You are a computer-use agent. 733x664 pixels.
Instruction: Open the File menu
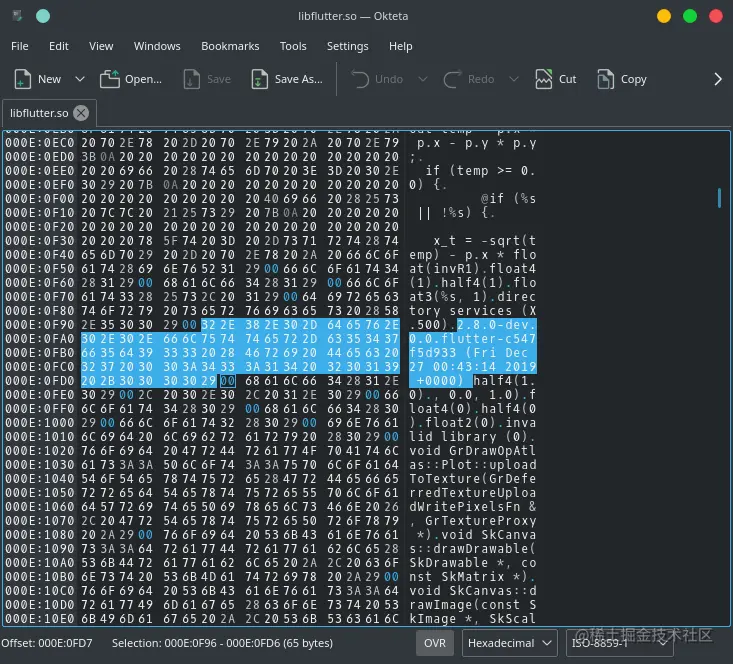pyautogui.click(x=20, y=46)
